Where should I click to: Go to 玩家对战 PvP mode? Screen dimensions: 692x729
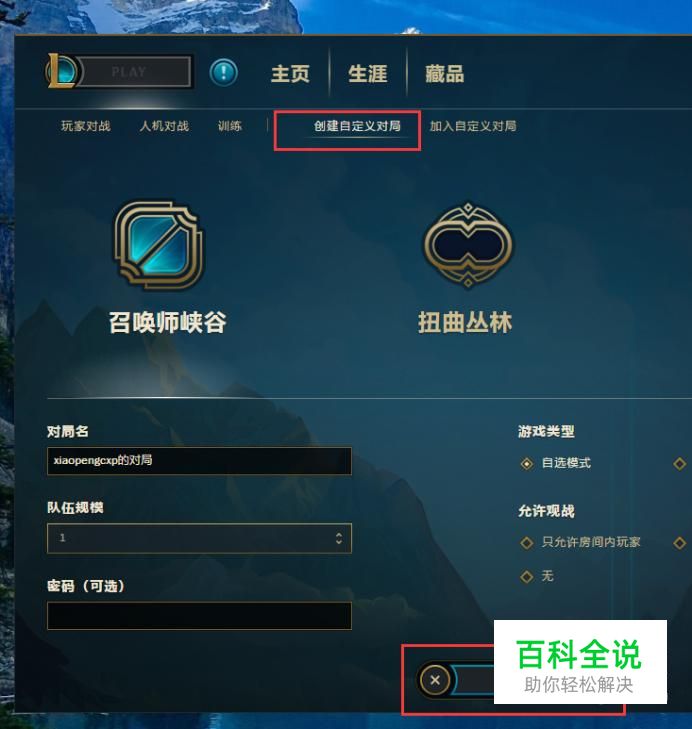point(86,126)
